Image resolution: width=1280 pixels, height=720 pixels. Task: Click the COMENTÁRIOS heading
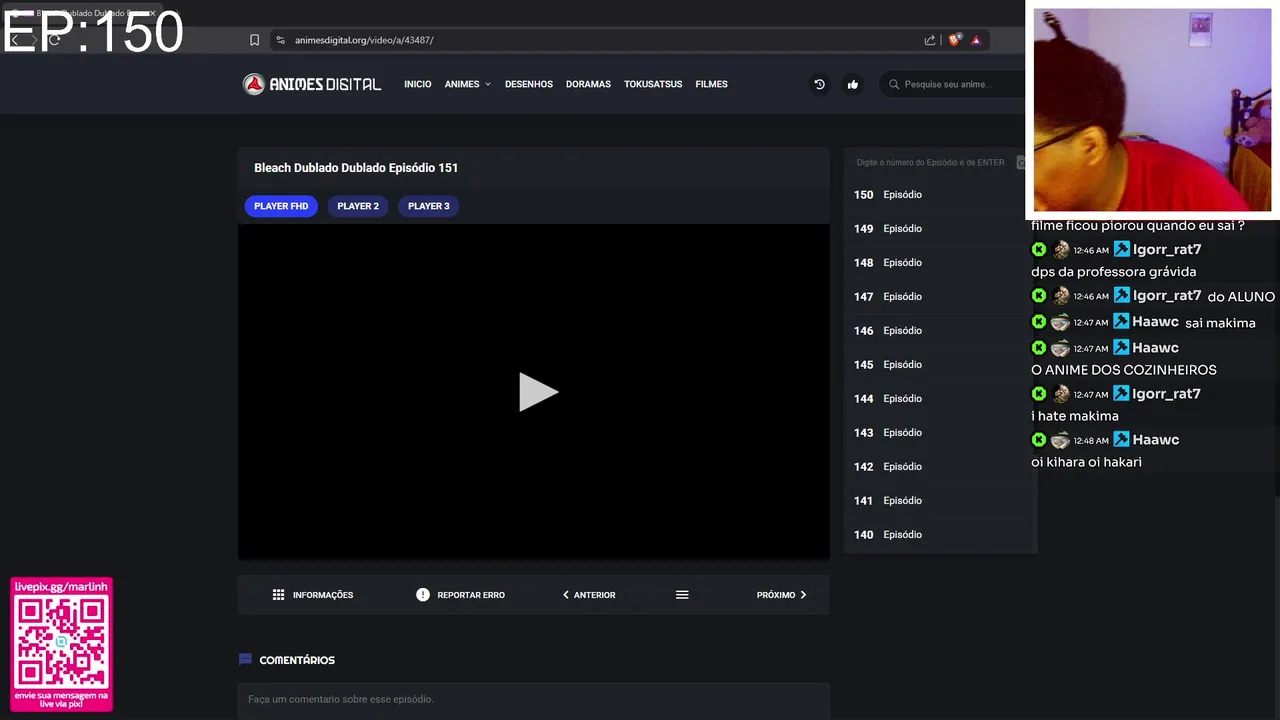click(297, 660)
